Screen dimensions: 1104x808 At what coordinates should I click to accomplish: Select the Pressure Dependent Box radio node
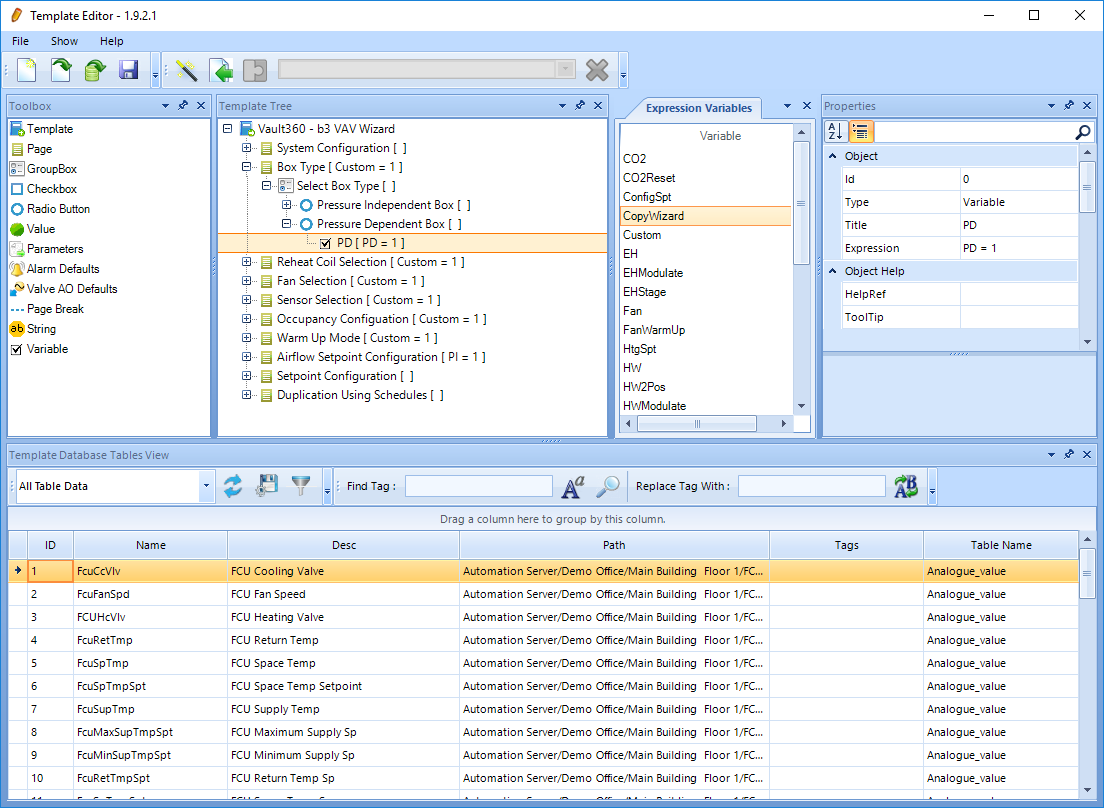pos(381,224)
